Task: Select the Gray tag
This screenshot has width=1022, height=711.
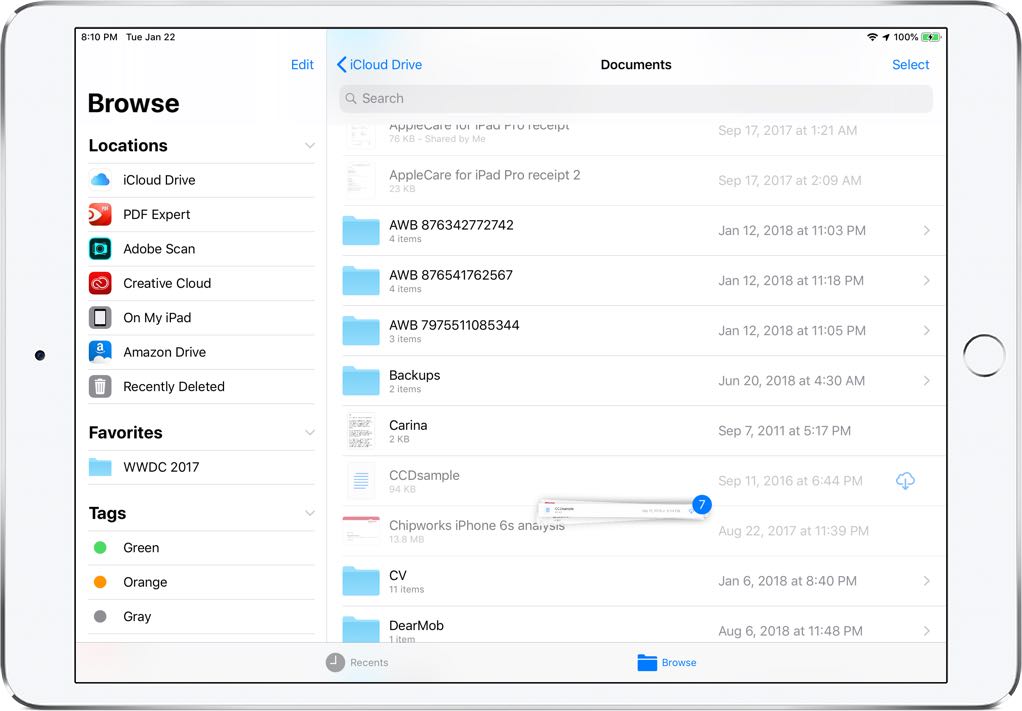Action: [100, 616]
